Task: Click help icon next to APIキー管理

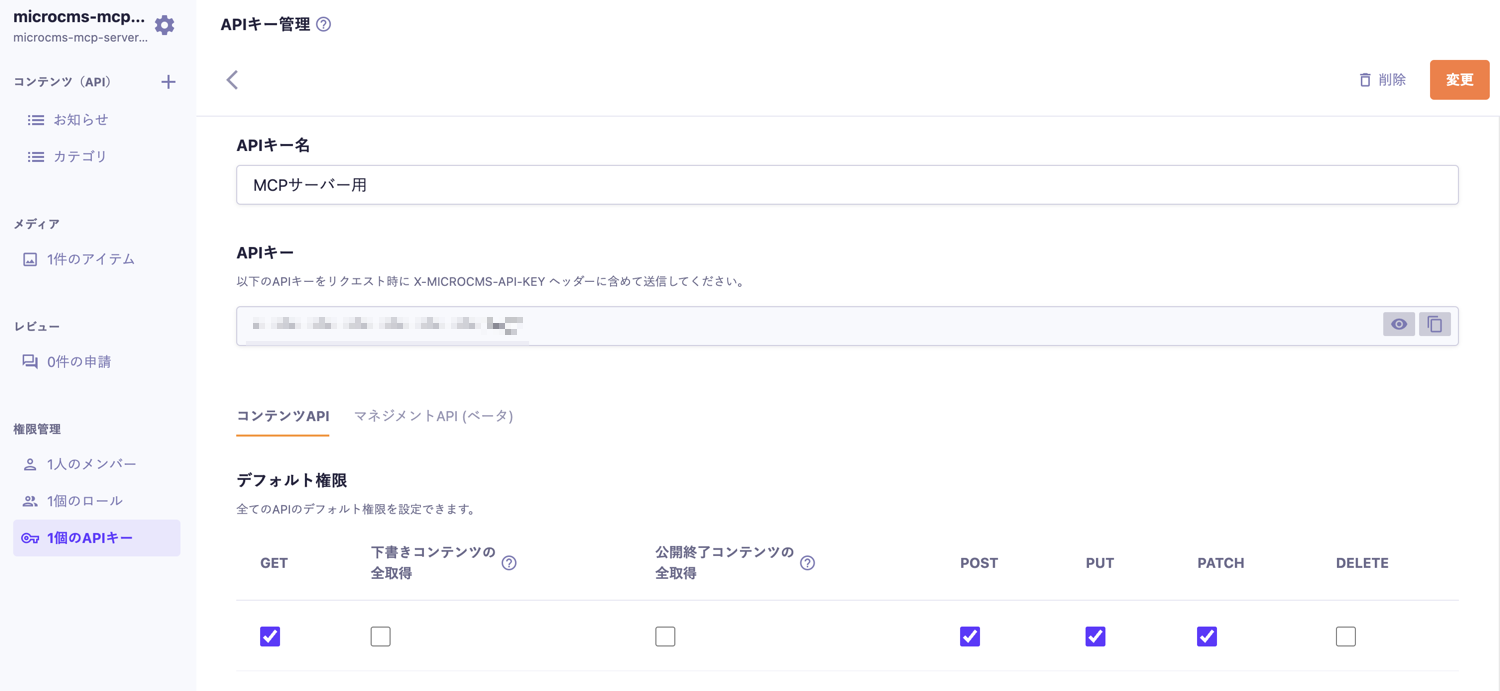Action: pos(323,24)
